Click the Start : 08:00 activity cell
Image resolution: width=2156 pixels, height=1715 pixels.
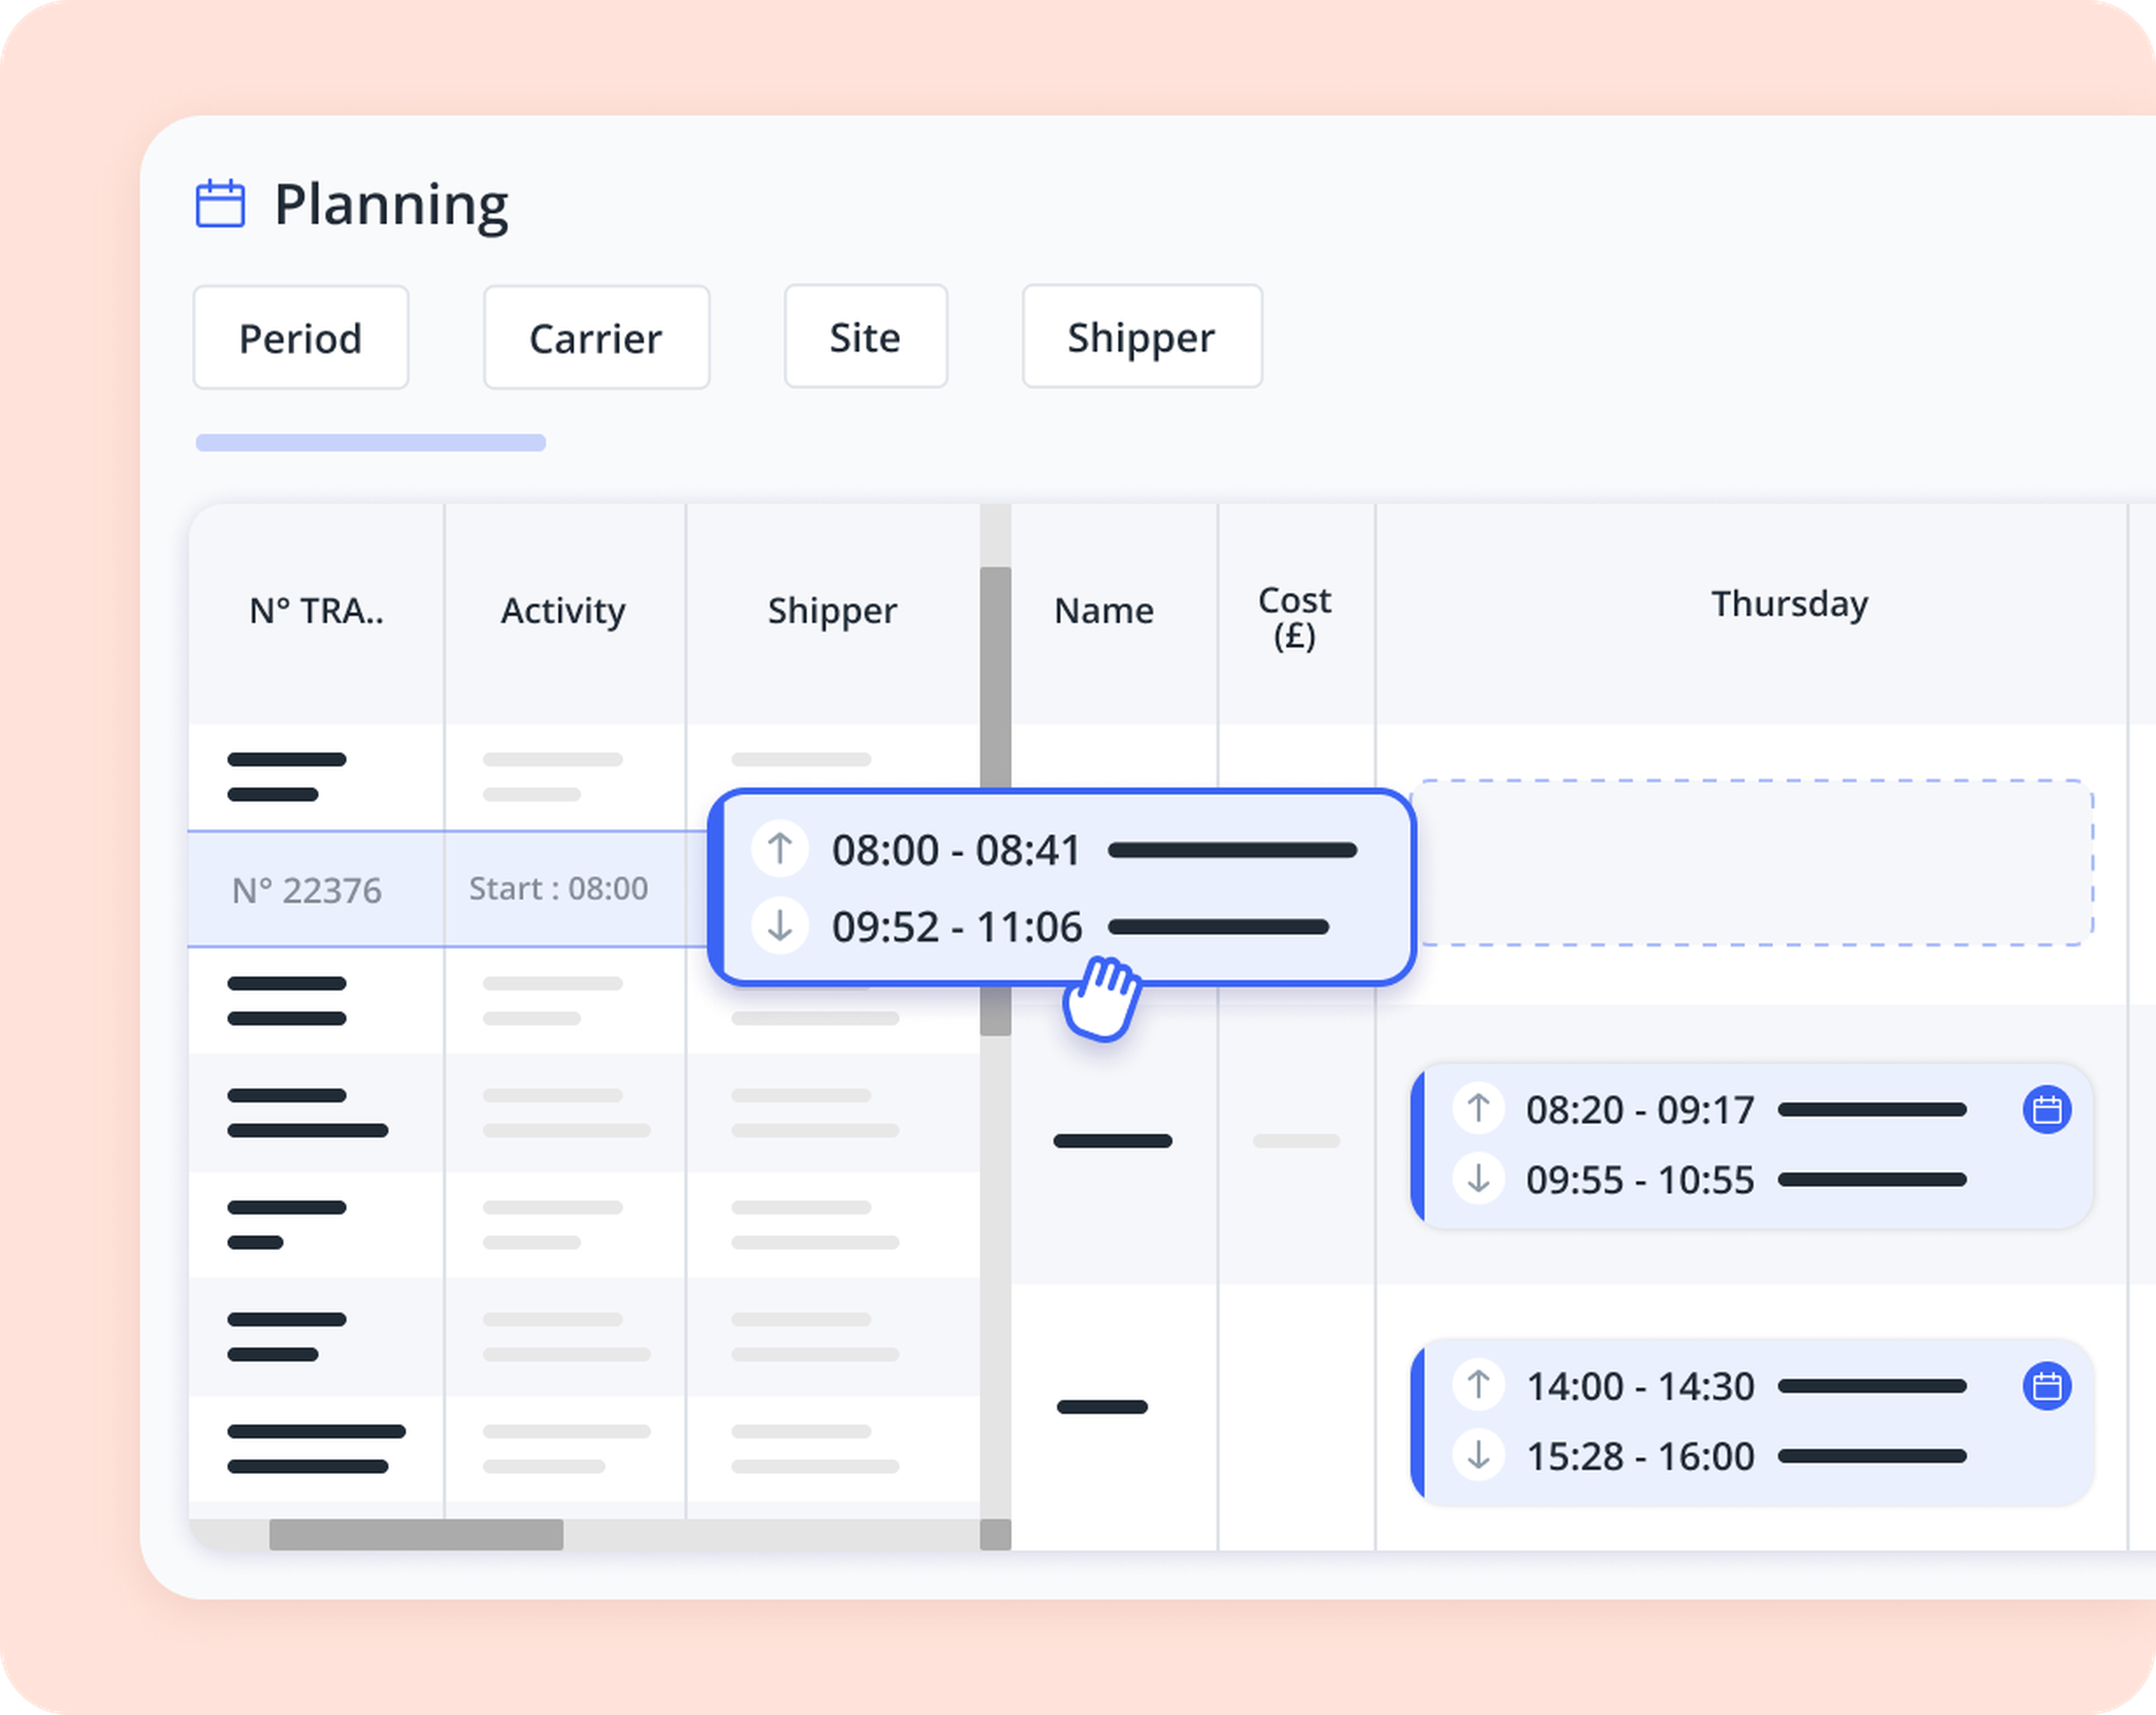point(557,888)
